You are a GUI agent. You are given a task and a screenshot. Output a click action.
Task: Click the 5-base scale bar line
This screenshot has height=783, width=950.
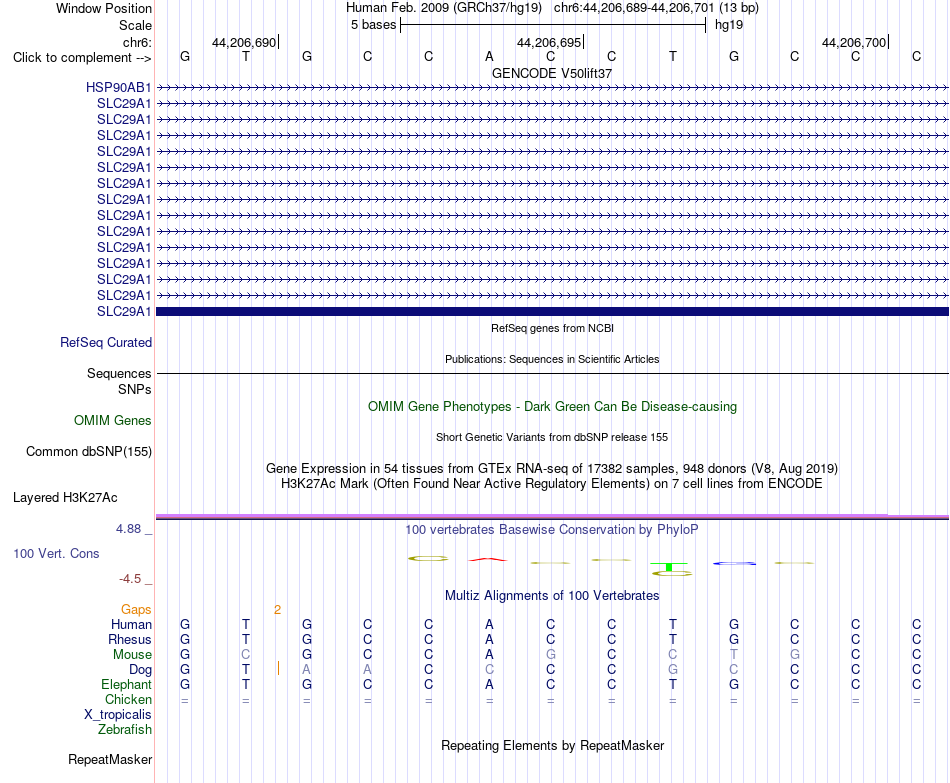(x=553, y=25)
